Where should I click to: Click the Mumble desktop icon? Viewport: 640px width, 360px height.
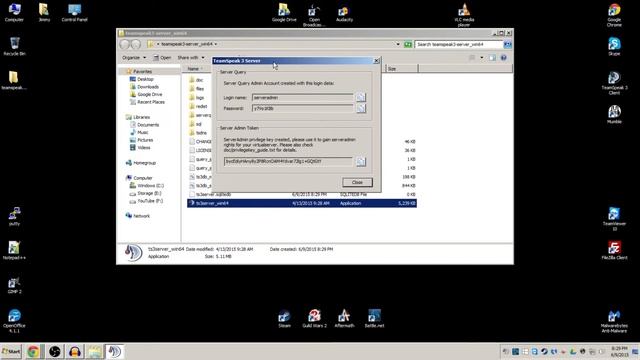click(x=614, y=114)
